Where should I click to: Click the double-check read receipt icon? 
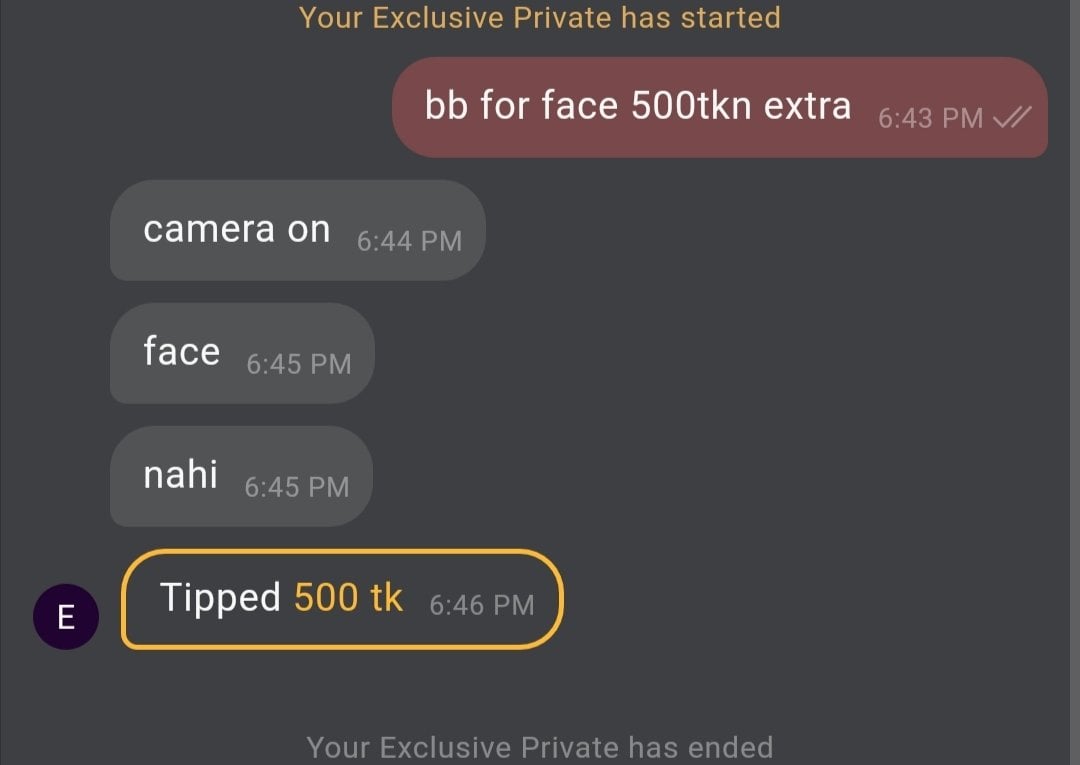coord(1012,118)
